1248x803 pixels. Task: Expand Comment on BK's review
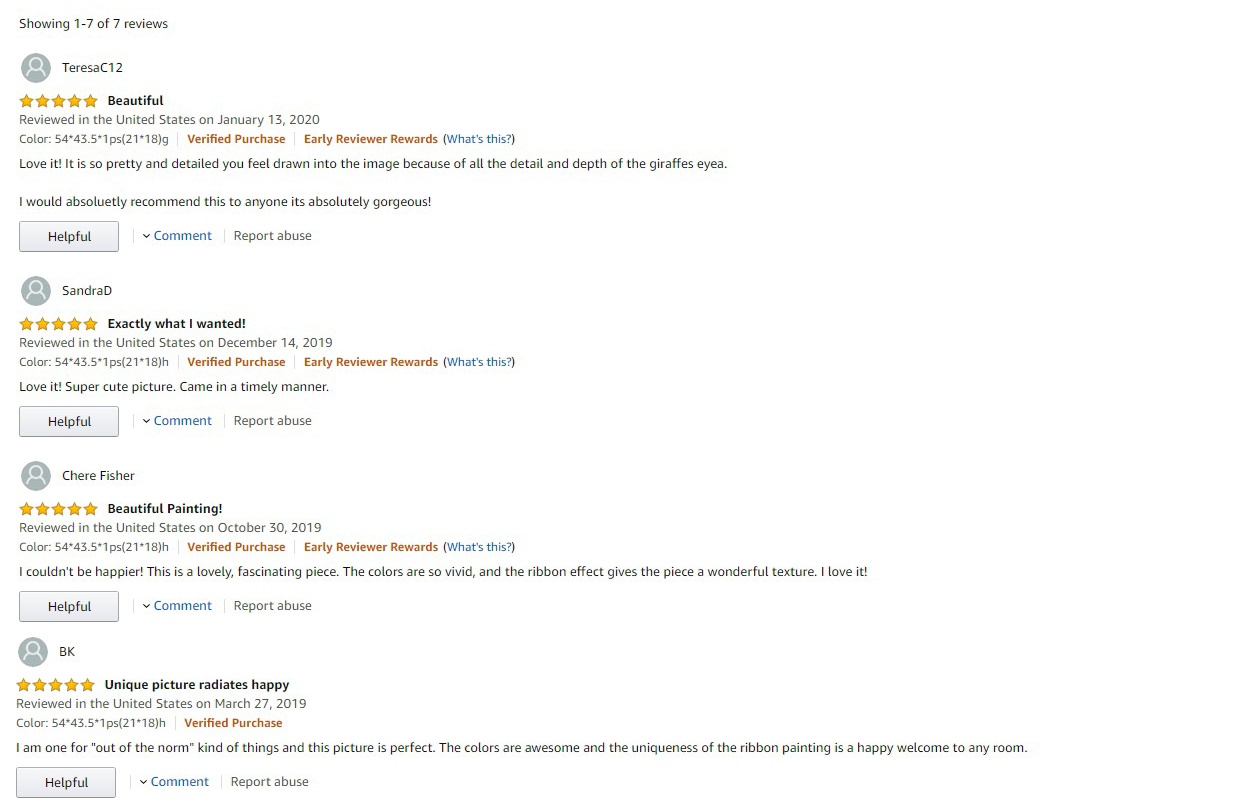click(174, 782)
